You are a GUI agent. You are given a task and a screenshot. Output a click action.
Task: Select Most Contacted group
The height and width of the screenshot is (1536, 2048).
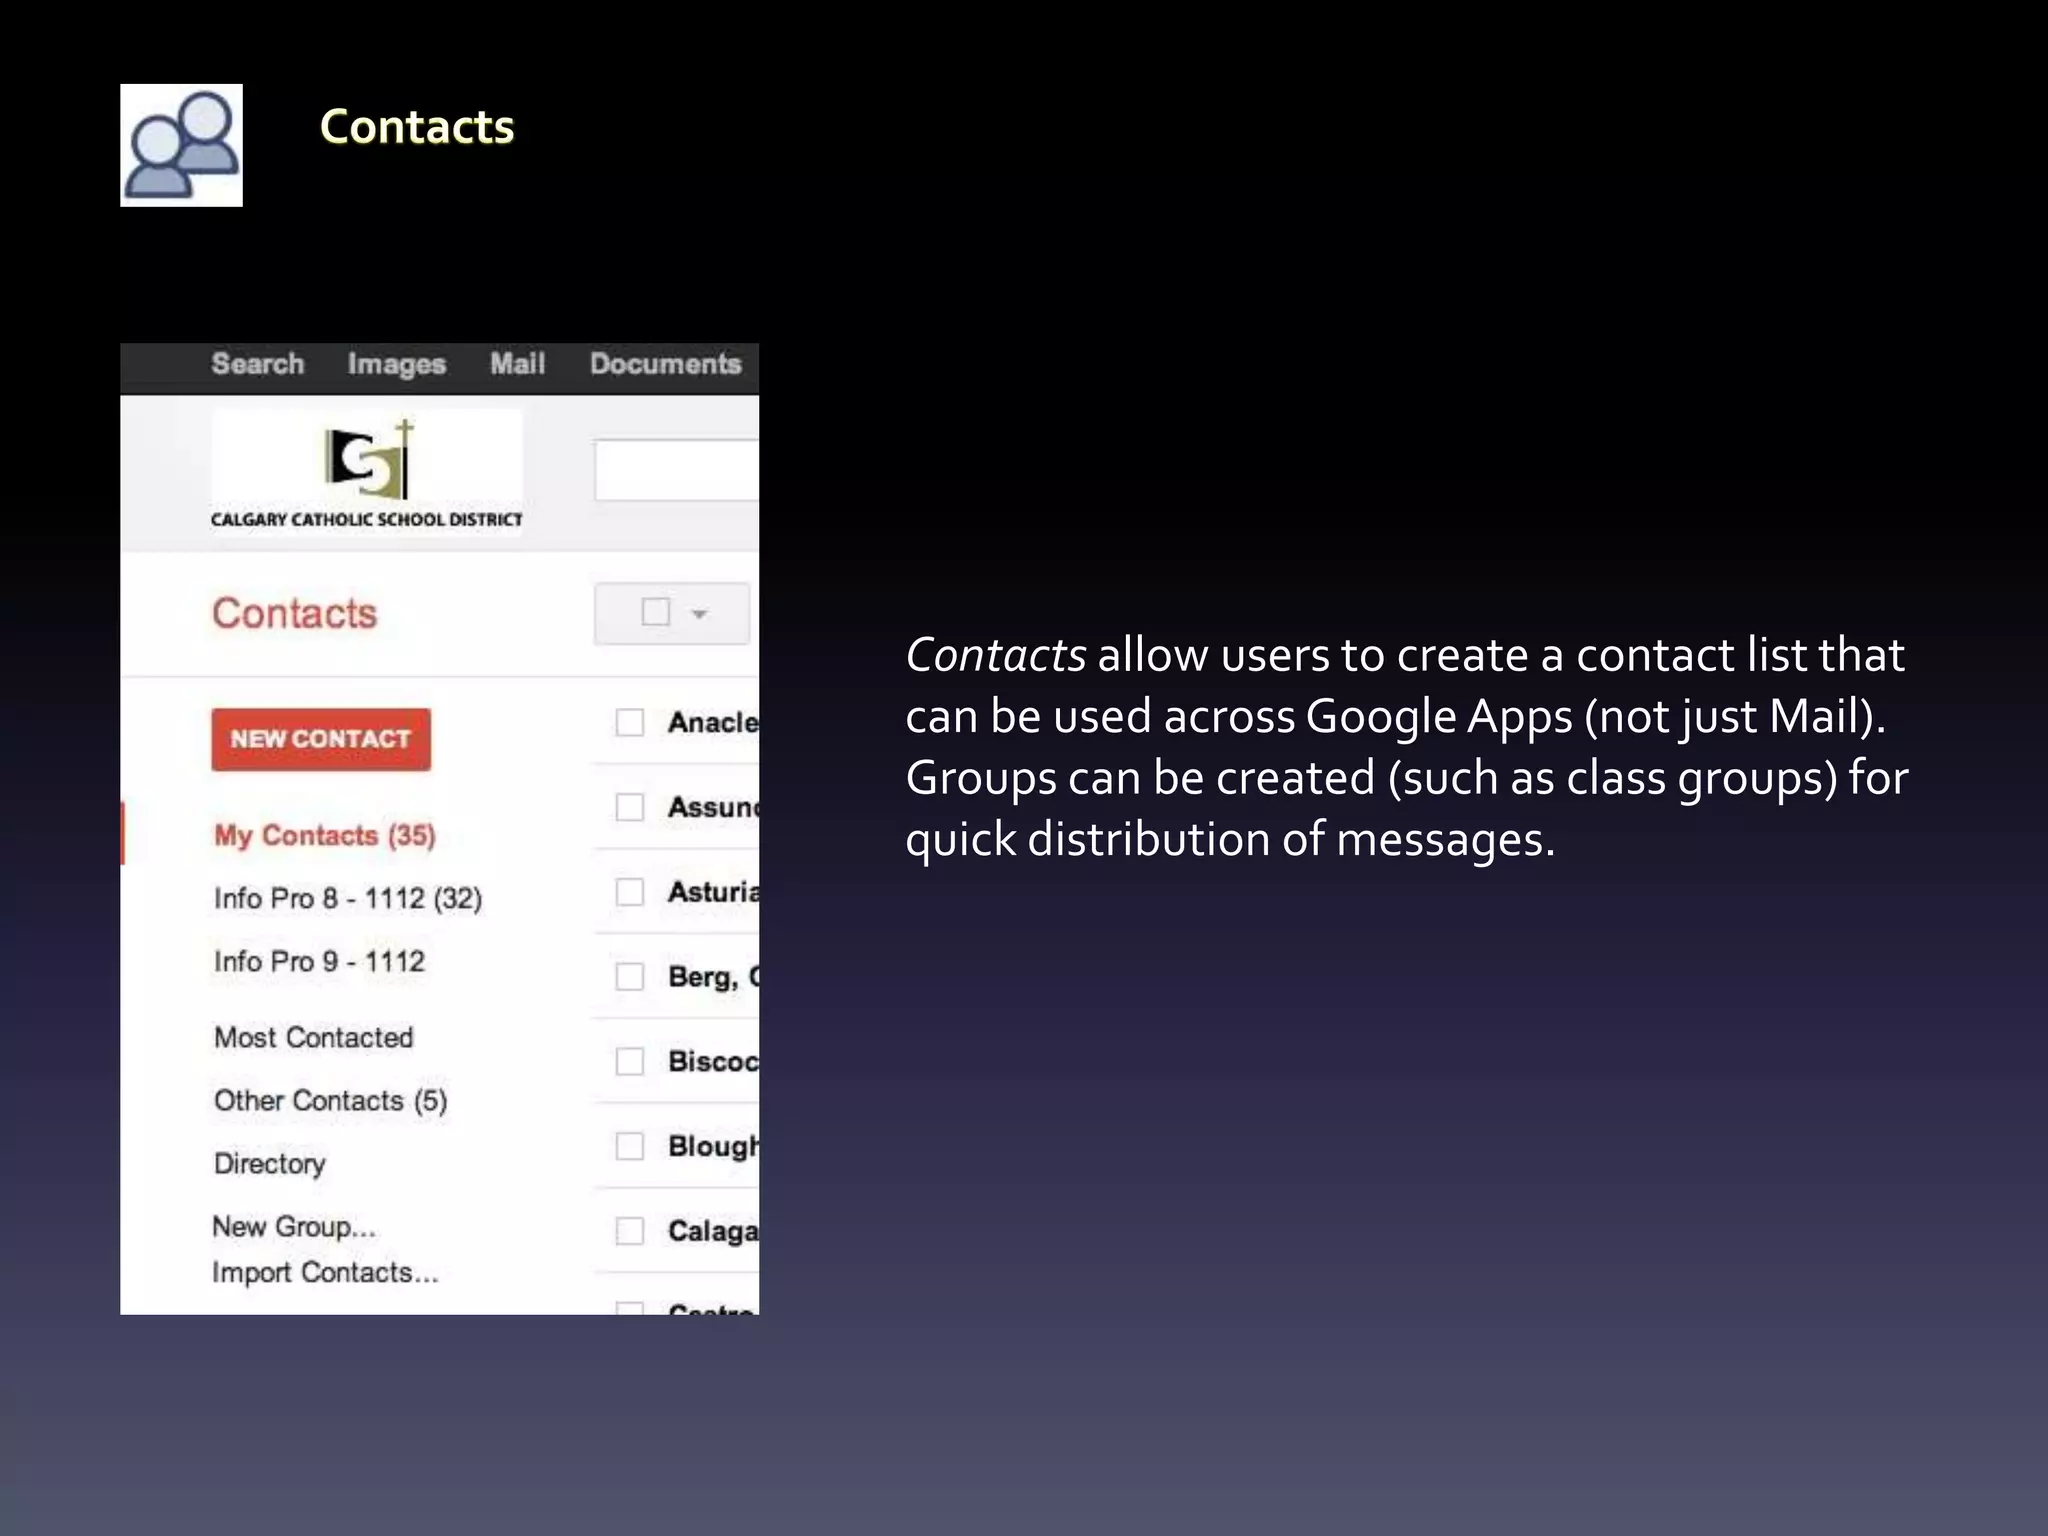313,1037
